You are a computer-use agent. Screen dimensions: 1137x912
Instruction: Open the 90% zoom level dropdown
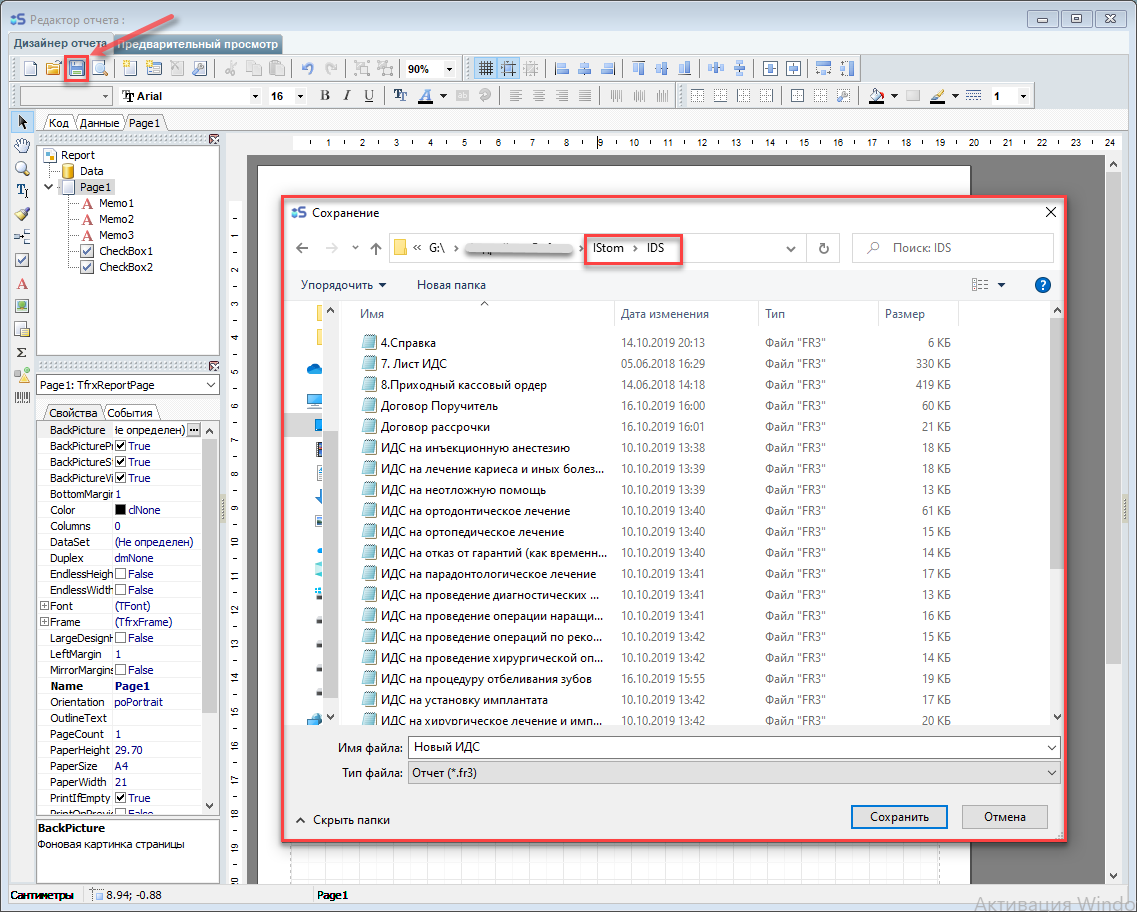pyautogui.click(x=448, y=69)
